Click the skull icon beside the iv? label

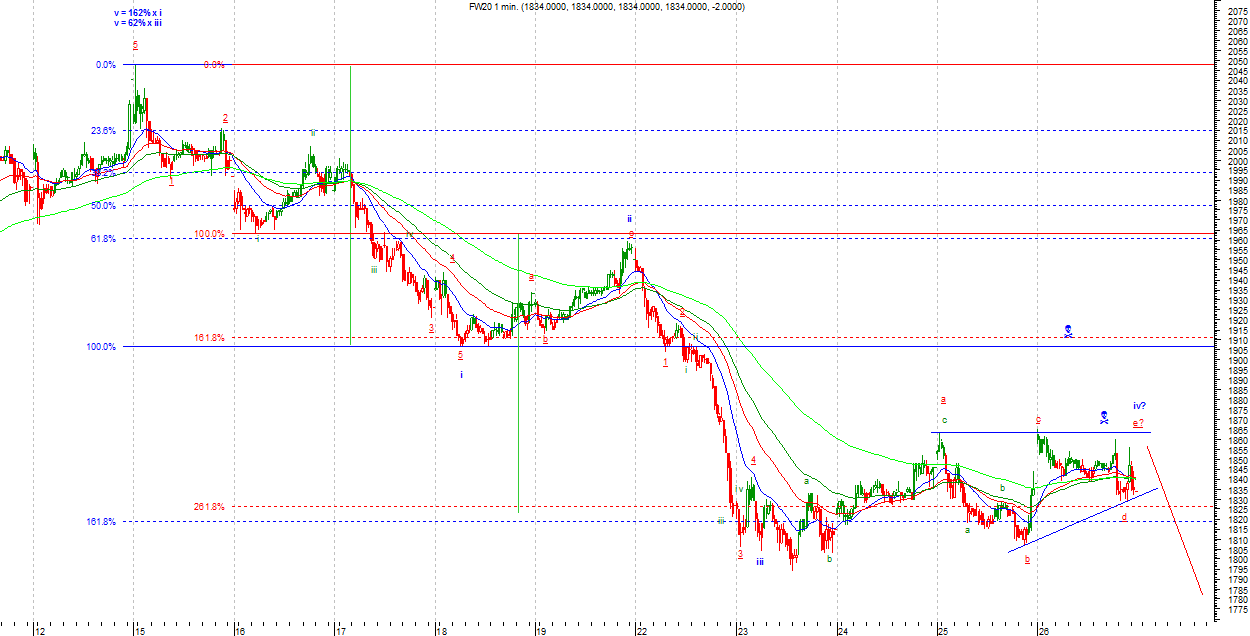tap(1104, 415)
